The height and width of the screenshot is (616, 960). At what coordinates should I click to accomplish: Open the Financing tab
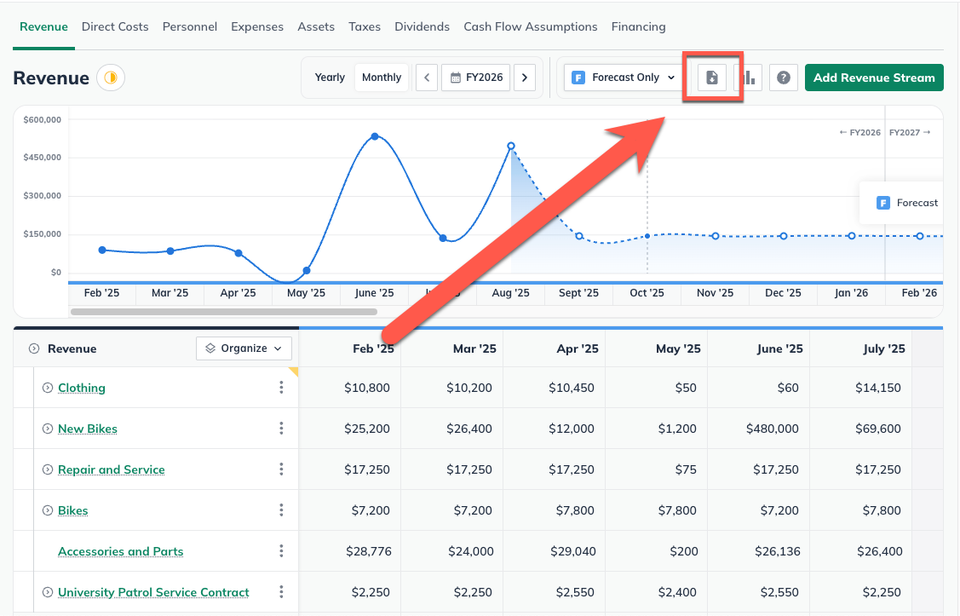tap(639, 27)
